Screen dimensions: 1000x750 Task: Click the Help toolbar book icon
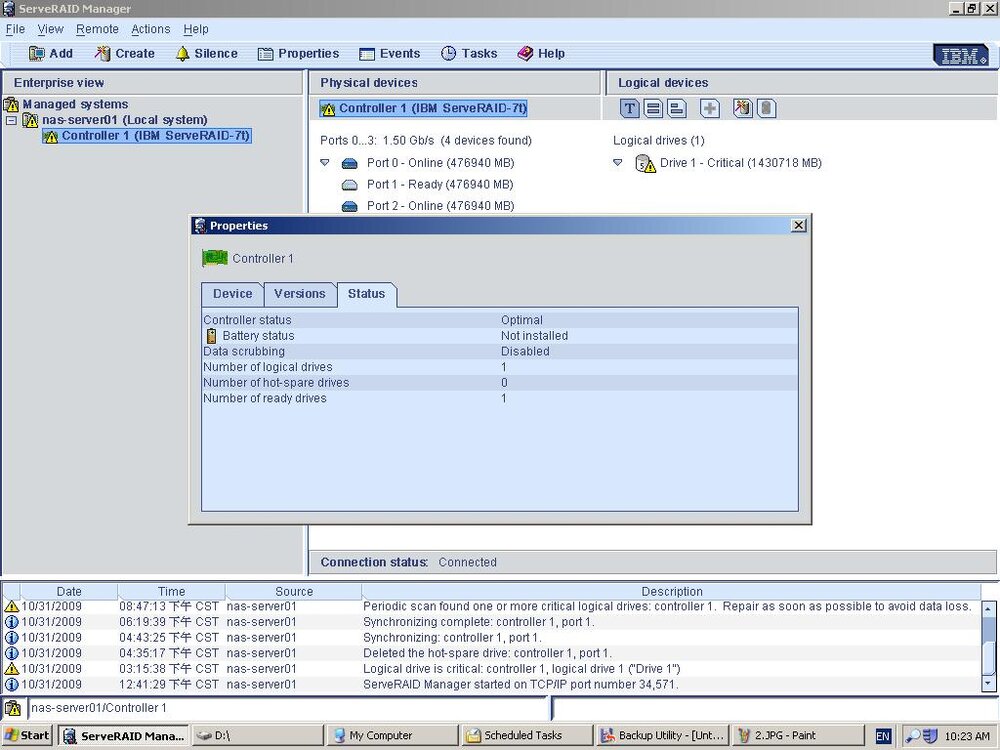coord(525,54)
